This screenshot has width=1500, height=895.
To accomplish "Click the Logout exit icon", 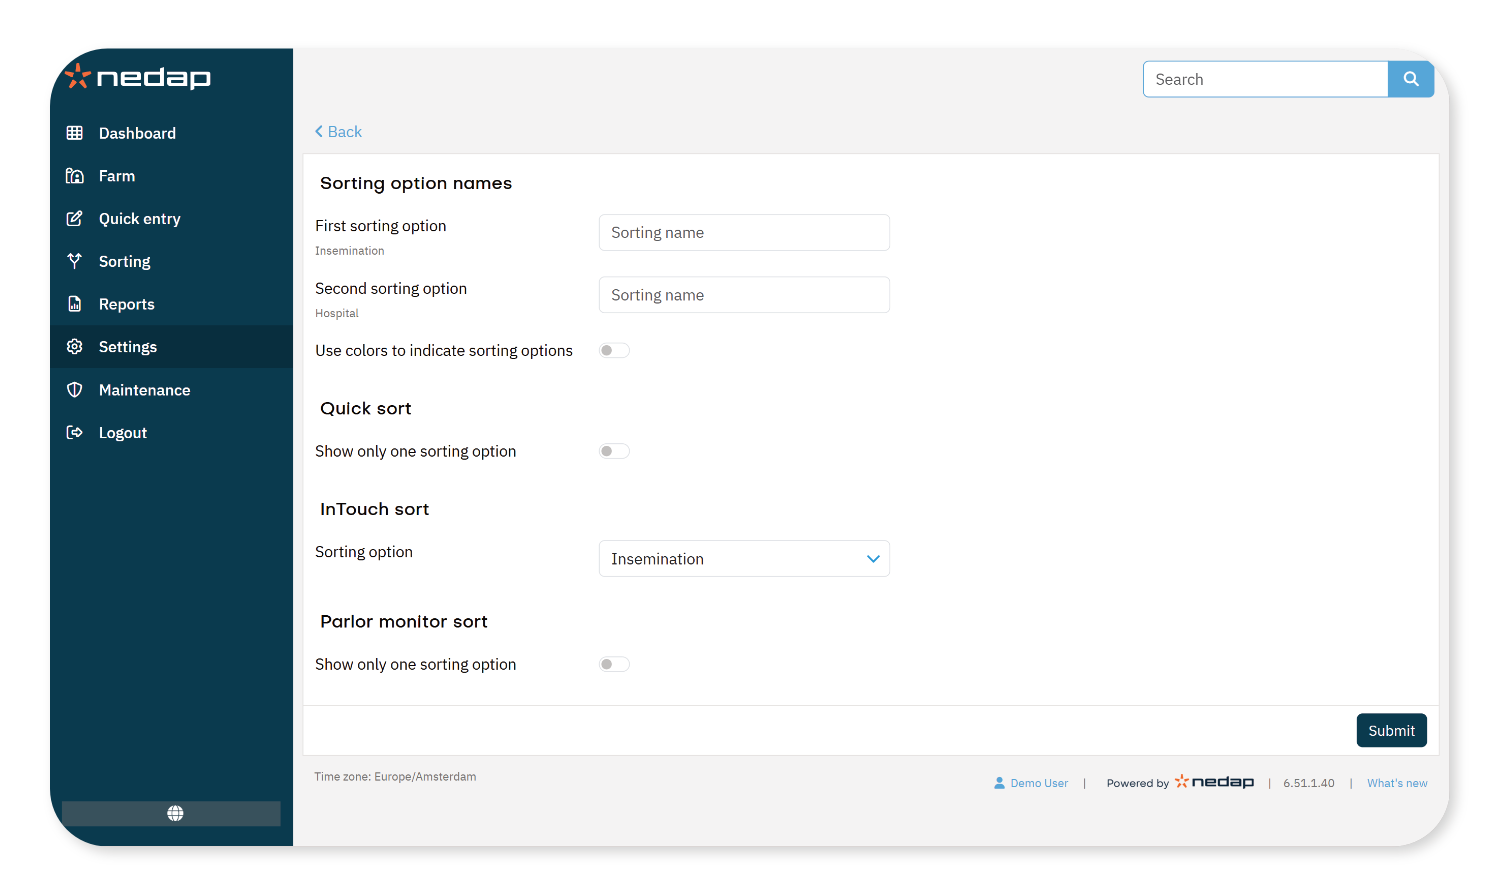I will pyautogui.click(x=75, y=433).
